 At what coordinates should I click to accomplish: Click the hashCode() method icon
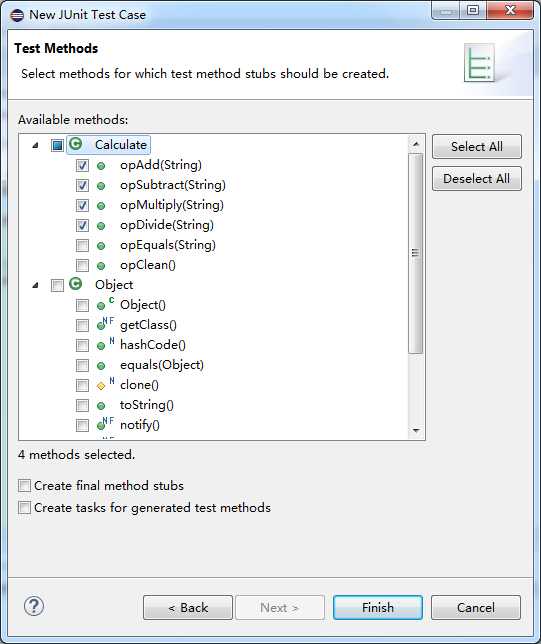point(105,344)
